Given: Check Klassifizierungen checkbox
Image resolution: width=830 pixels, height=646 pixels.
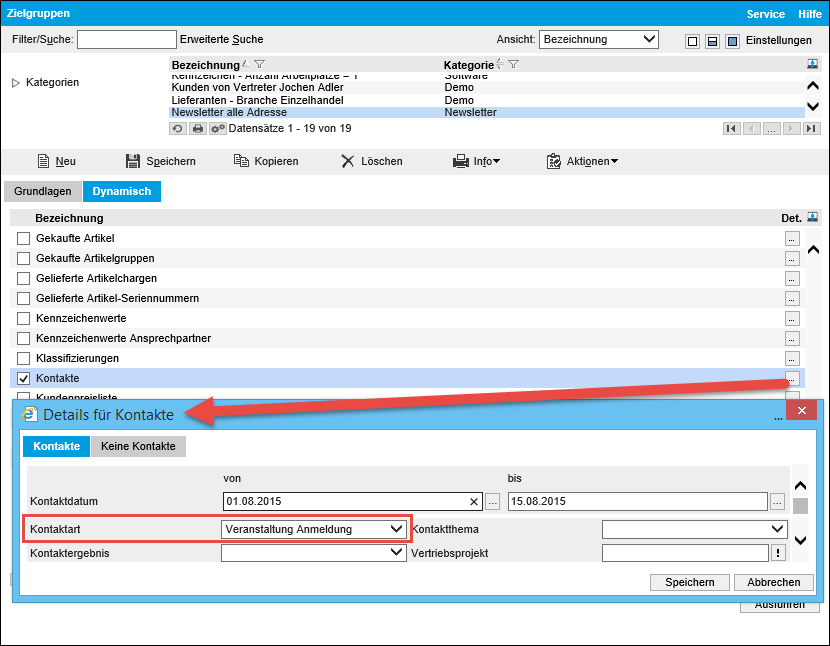Looking at the screenshot, I should point(23,358).
